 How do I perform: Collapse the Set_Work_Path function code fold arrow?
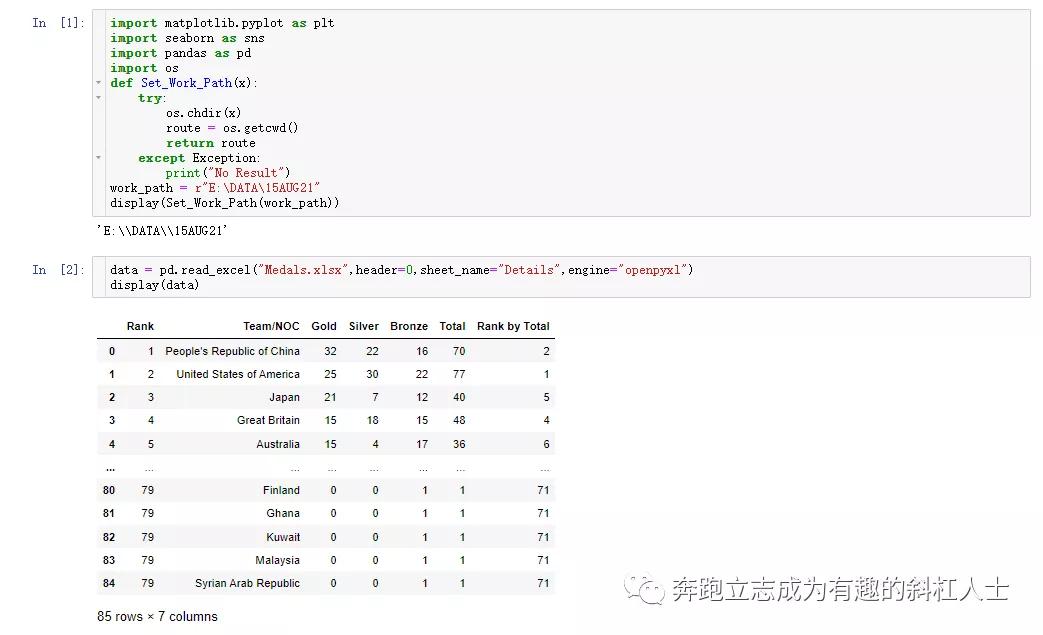(97, 83)
